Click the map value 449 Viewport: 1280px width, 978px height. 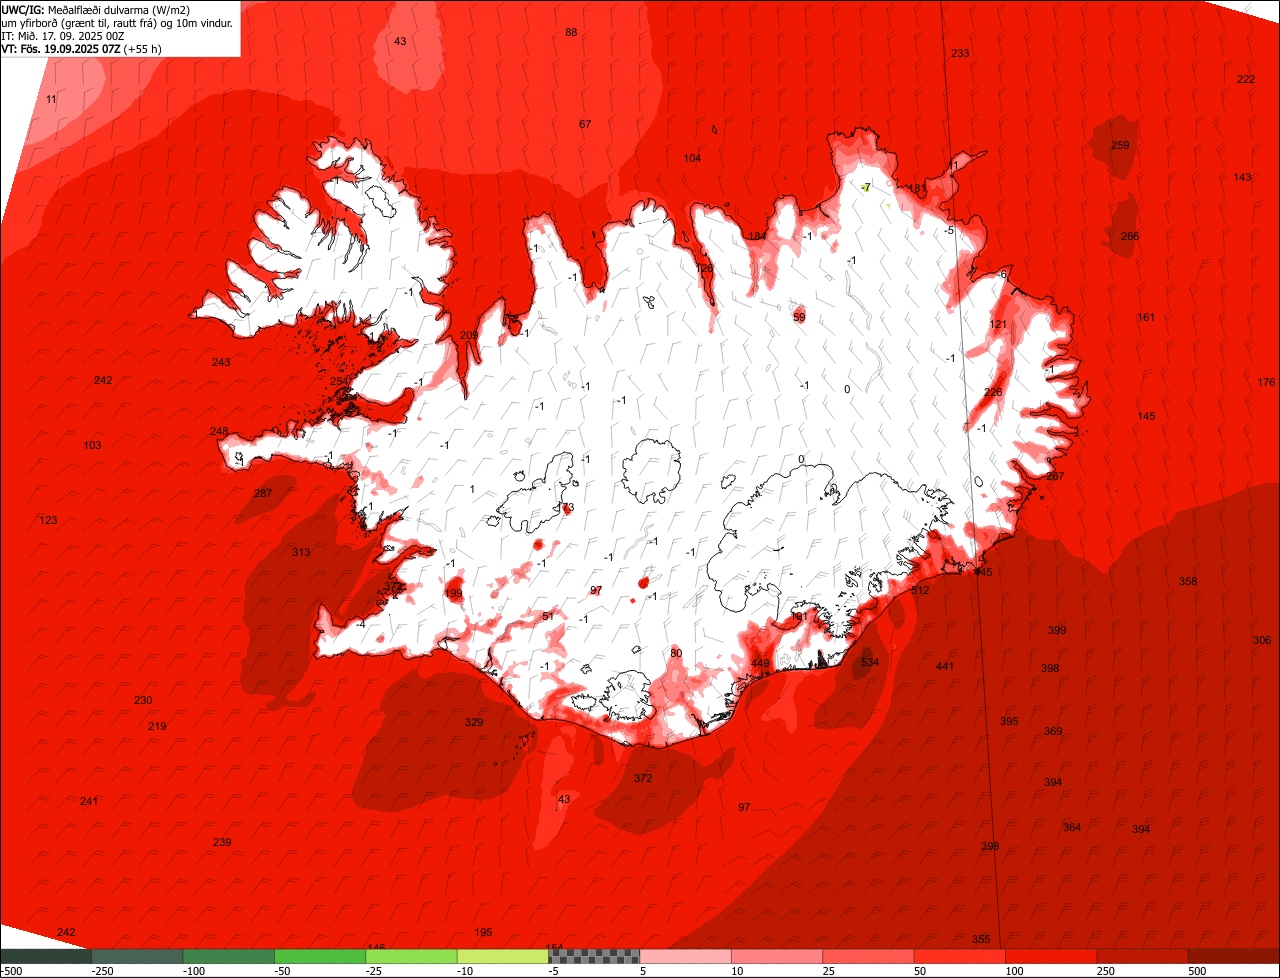pos(760,664)
